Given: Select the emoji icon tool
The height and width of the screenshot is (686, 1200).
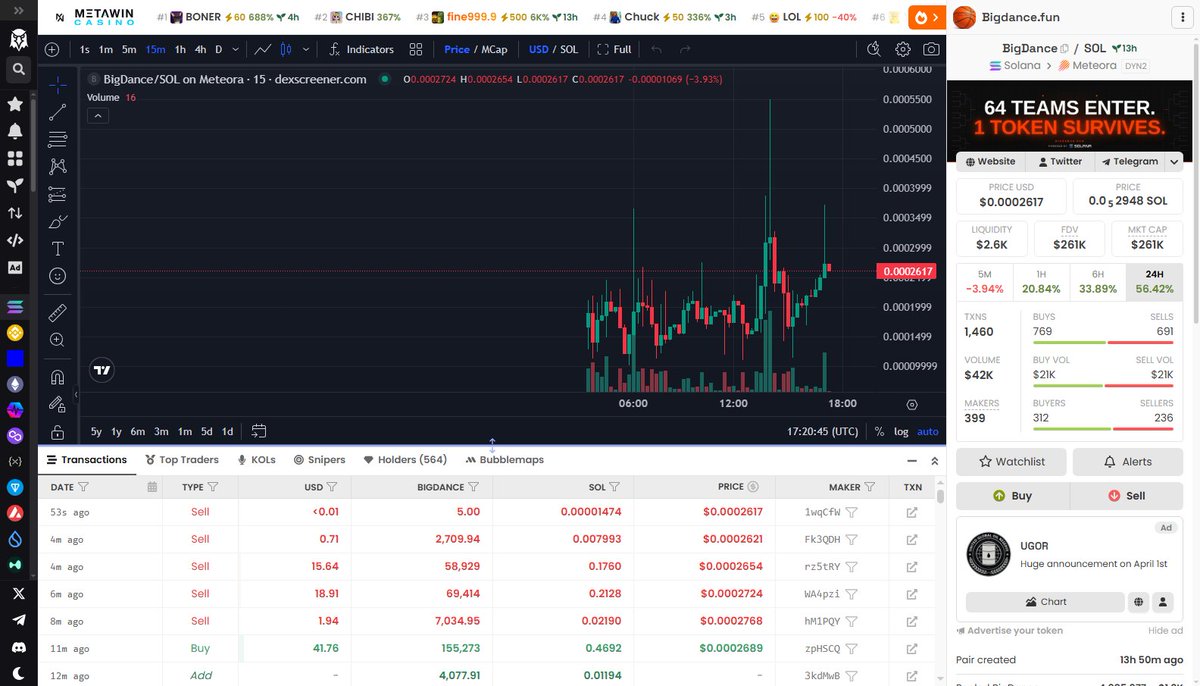Looking at the screenshot, I should tap(57, 276).
